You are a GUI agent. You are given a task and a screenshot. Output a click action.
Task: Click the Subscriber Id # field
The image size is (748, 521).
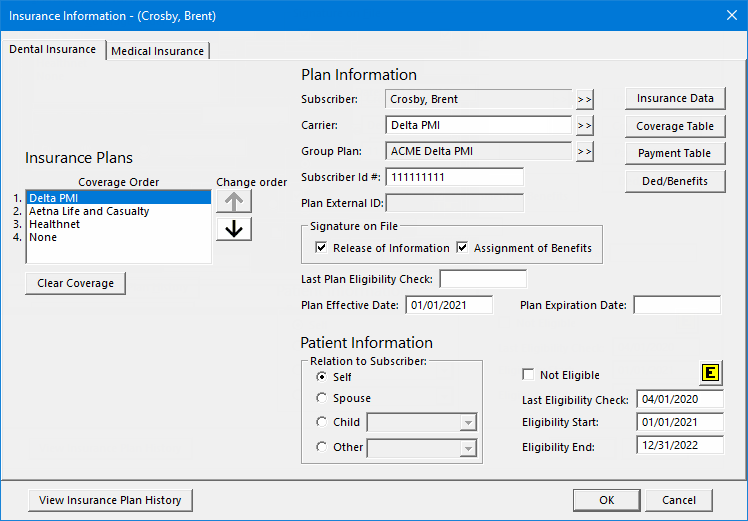click(x=454, y=177)
